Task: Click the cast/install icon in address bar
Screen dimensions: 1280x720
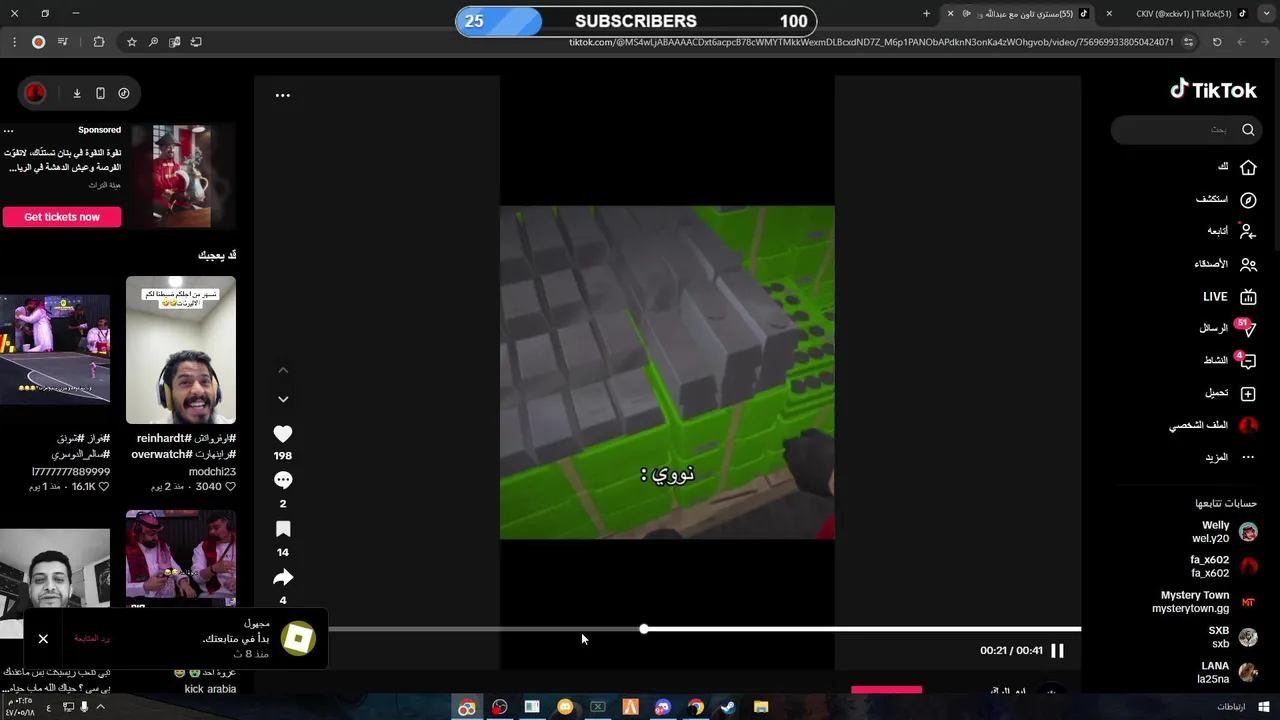Action: (x=196, y=42)
